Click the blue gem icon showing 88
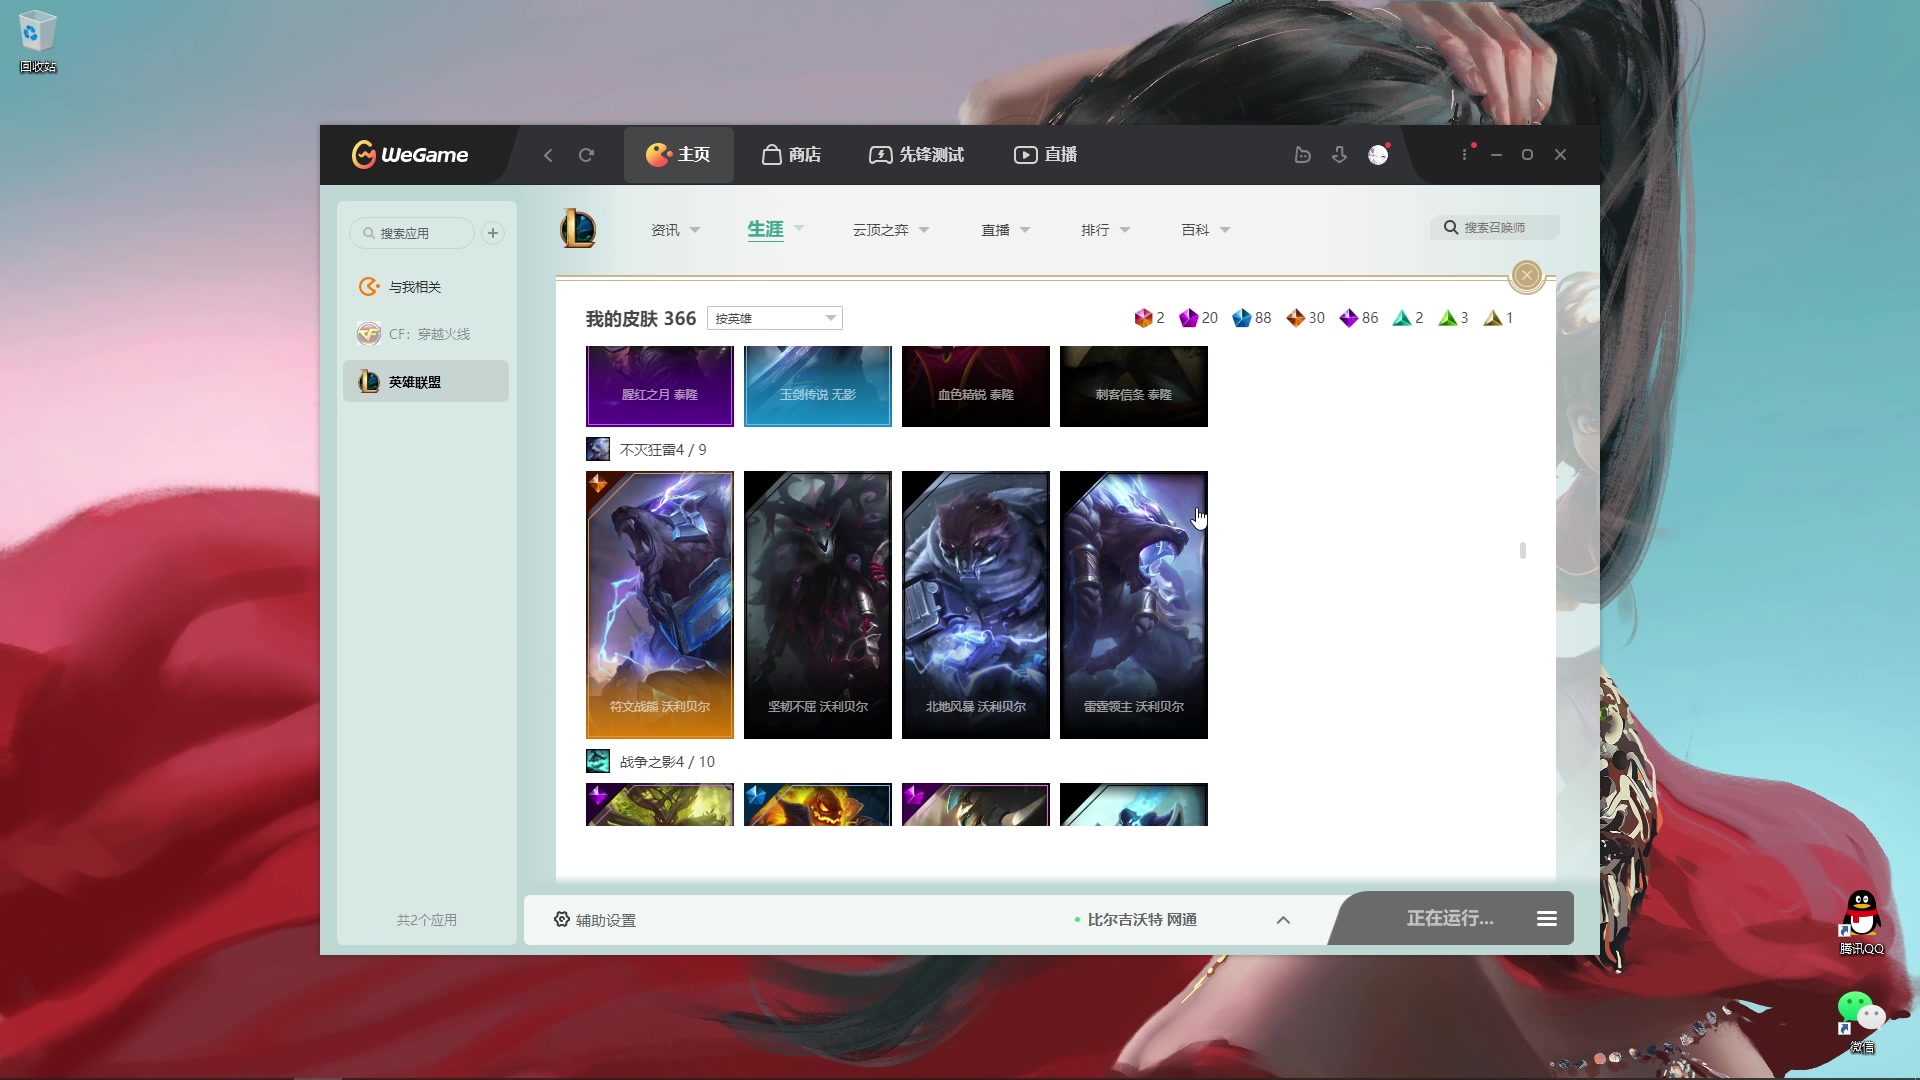The width and height of the screenshot is (1920, 1080). point(1241,318)
